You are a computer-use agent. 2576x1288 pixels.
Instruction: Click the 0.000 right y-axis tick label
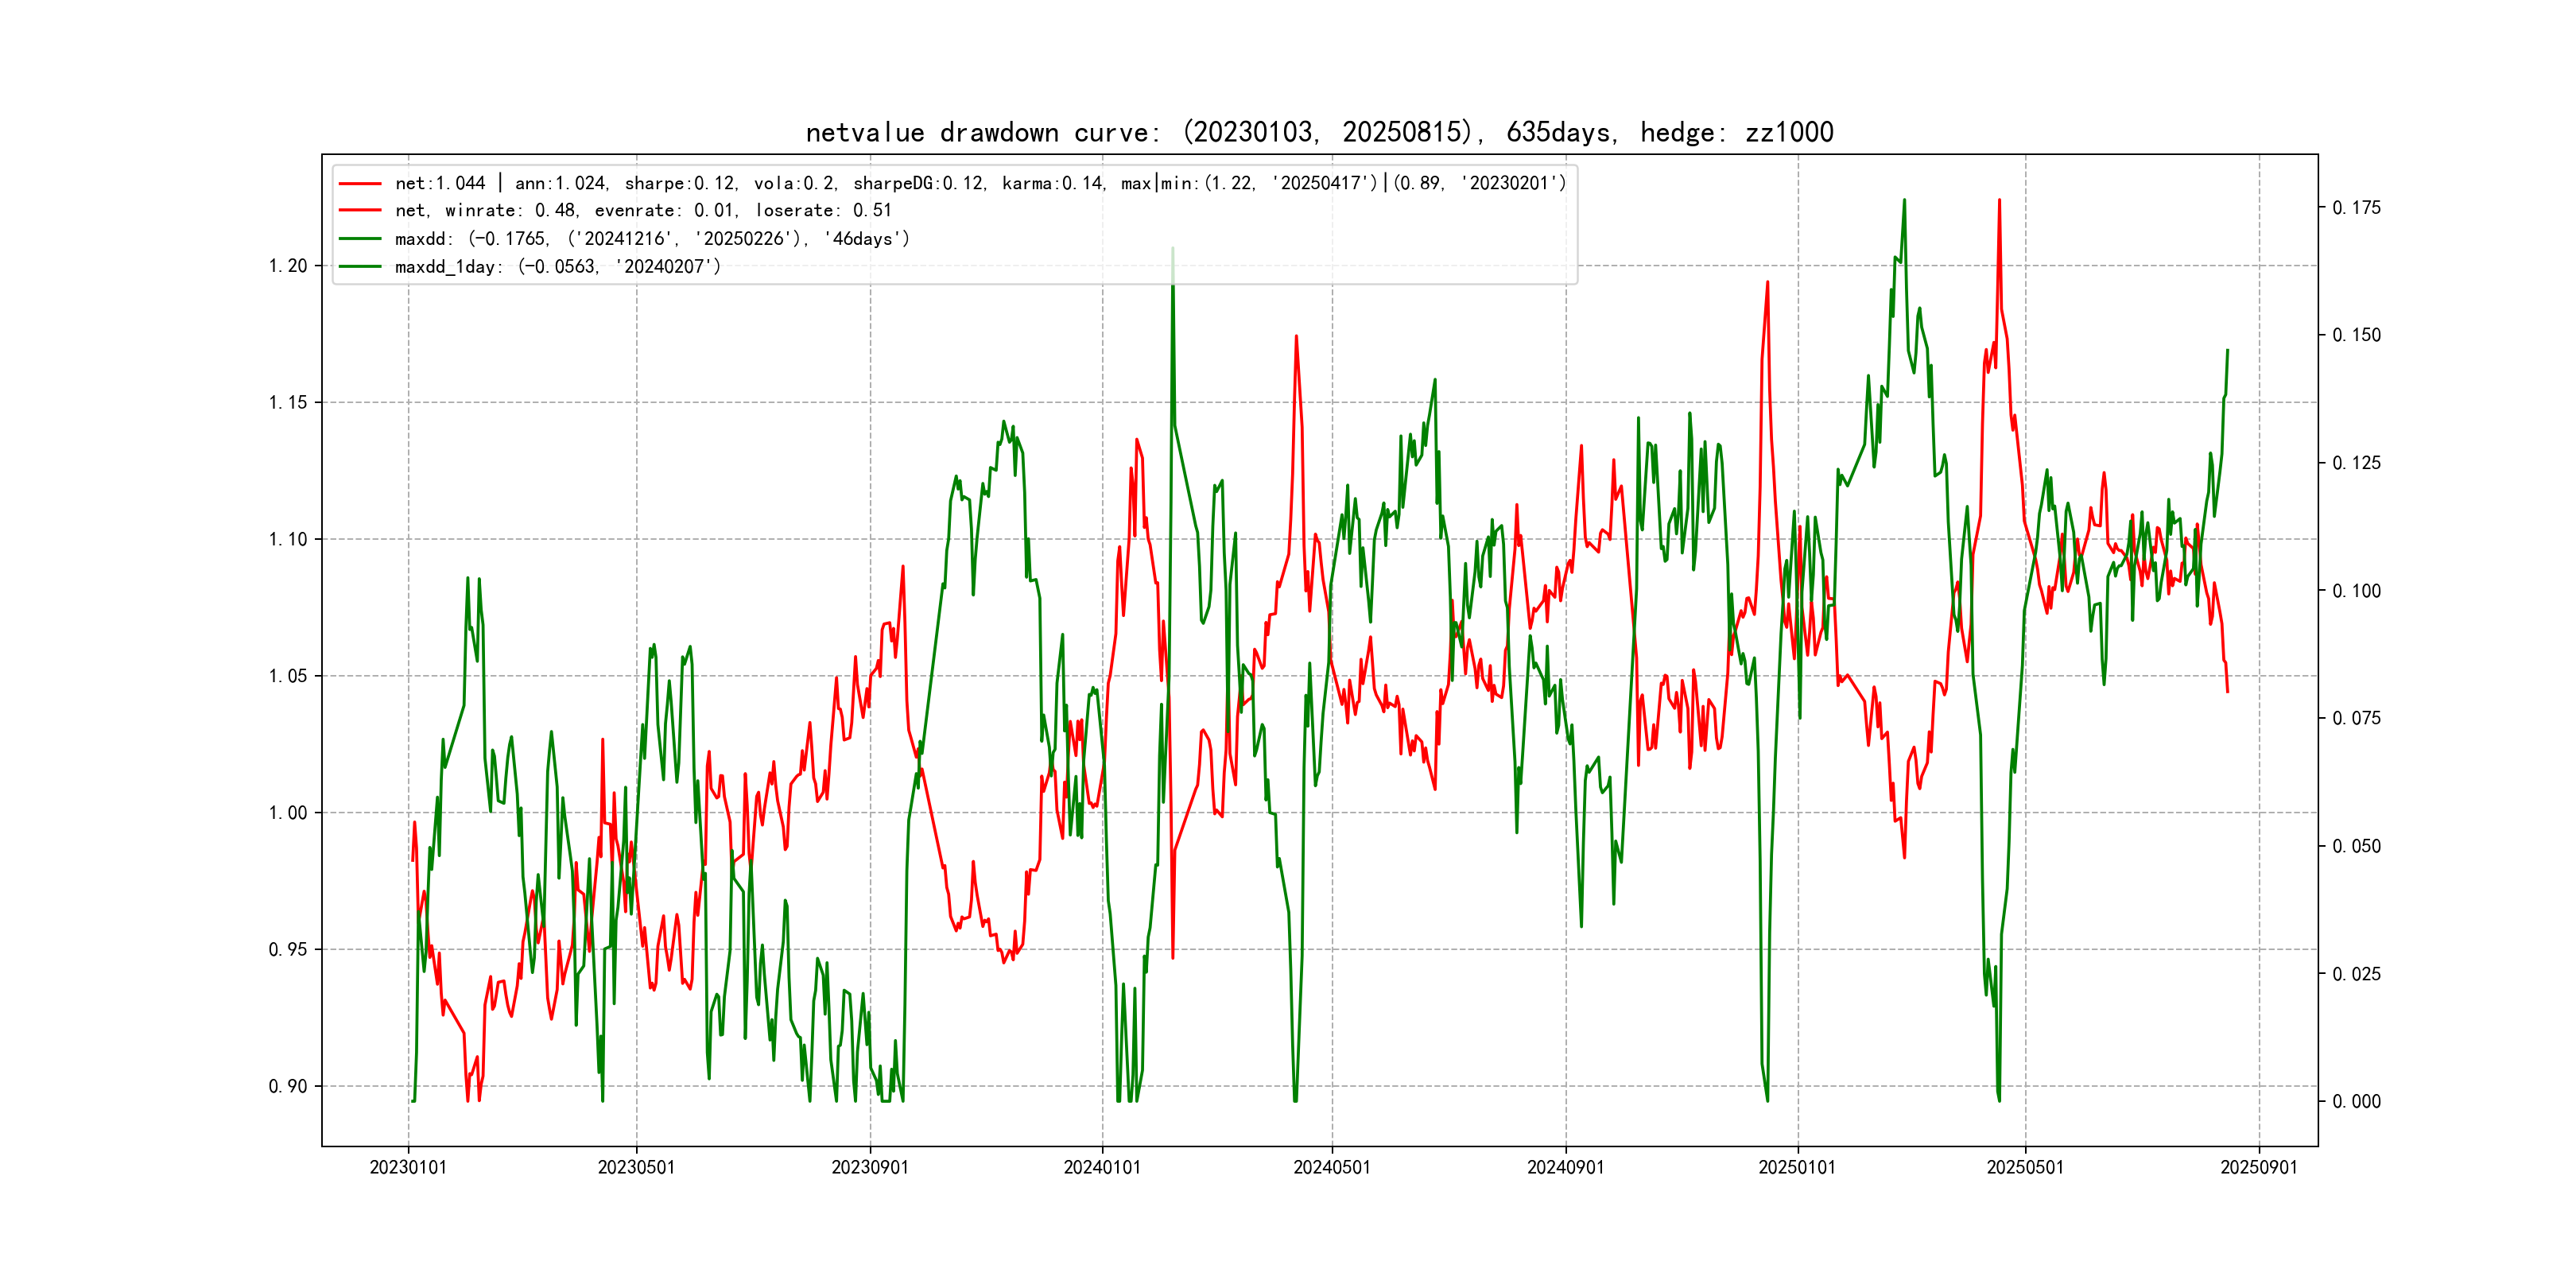click(x=2356, y=1101)
